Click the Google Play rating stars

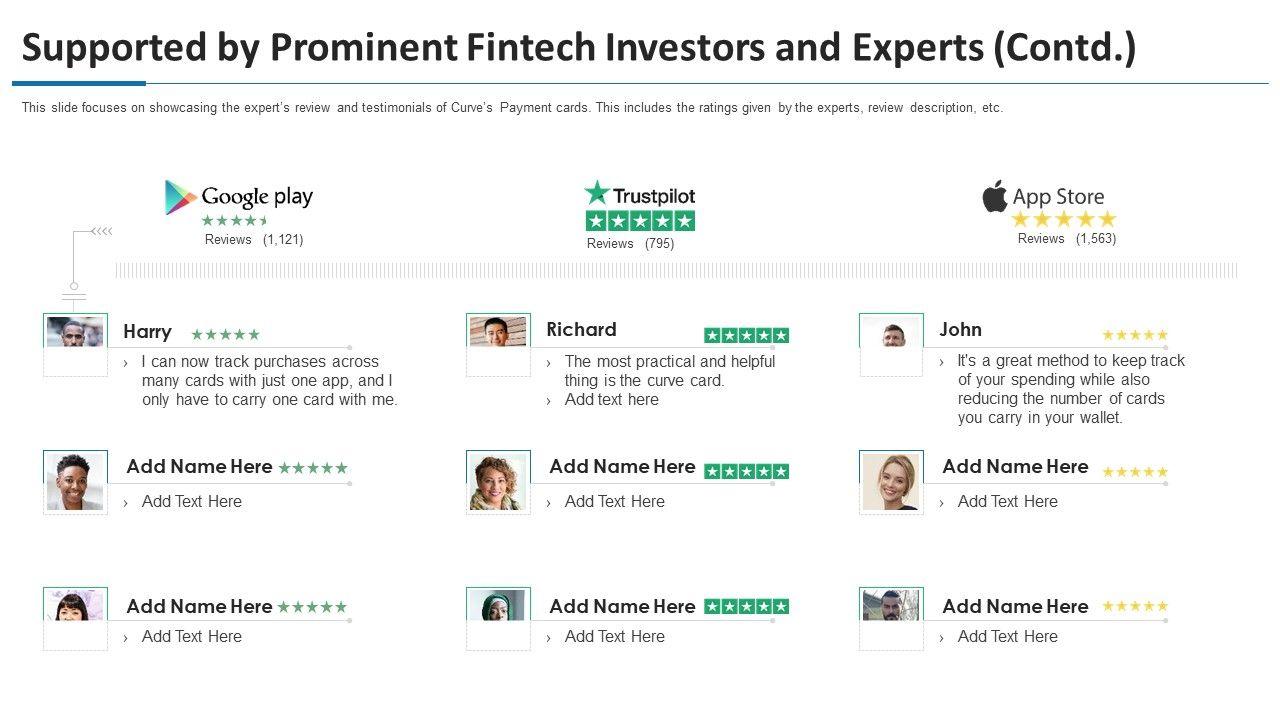[235, 221]
